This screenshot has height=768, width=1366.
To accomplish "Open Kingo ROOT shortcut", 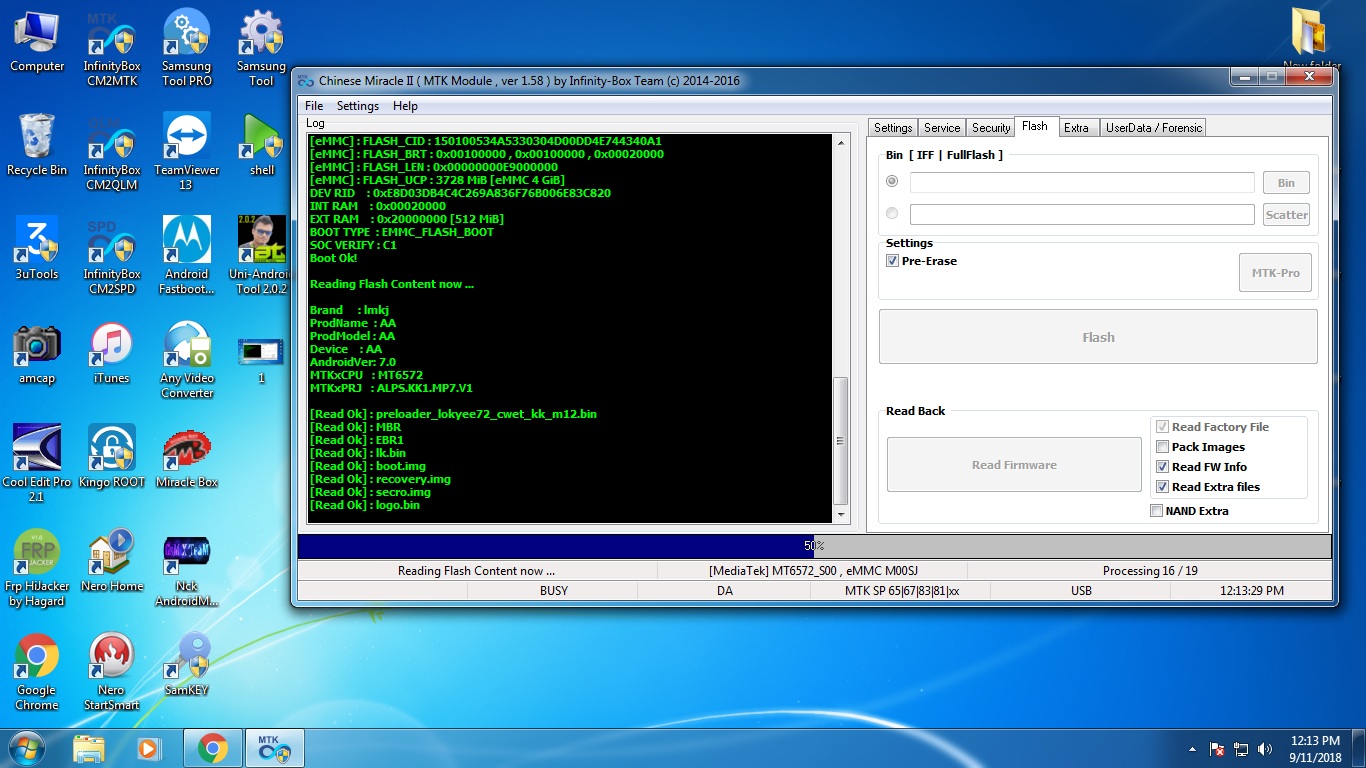I will tap(112, 457).
